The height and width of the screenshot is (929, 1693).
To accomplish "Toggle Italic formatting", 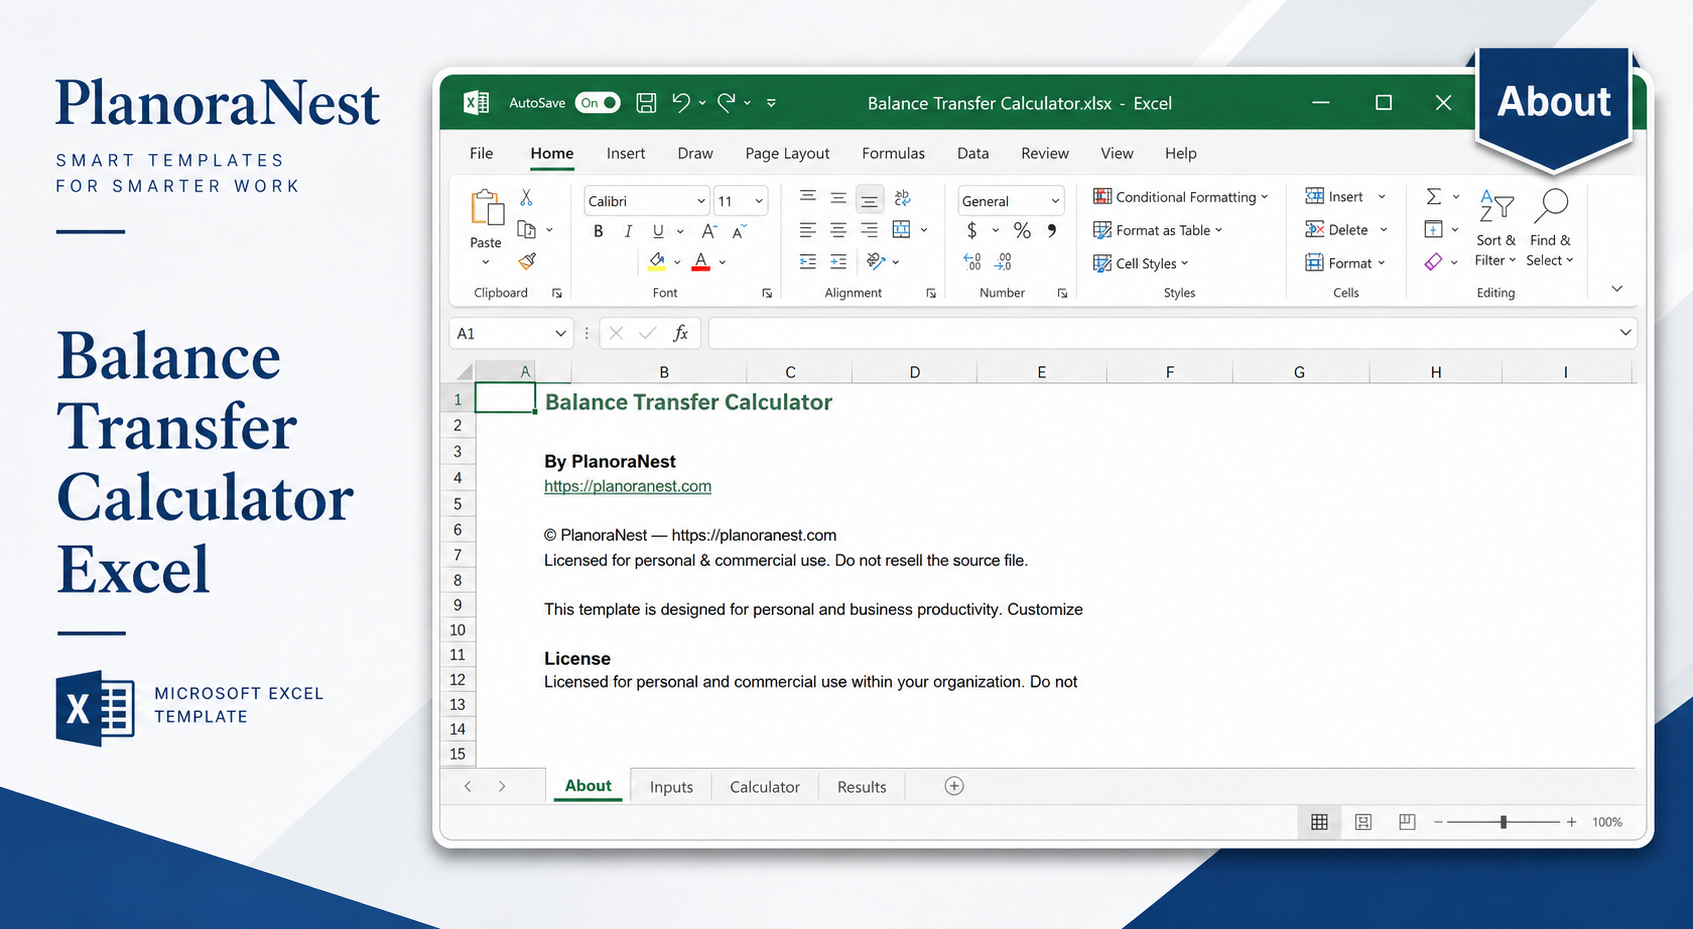I will pyautogui.click(x=628, y=231).
